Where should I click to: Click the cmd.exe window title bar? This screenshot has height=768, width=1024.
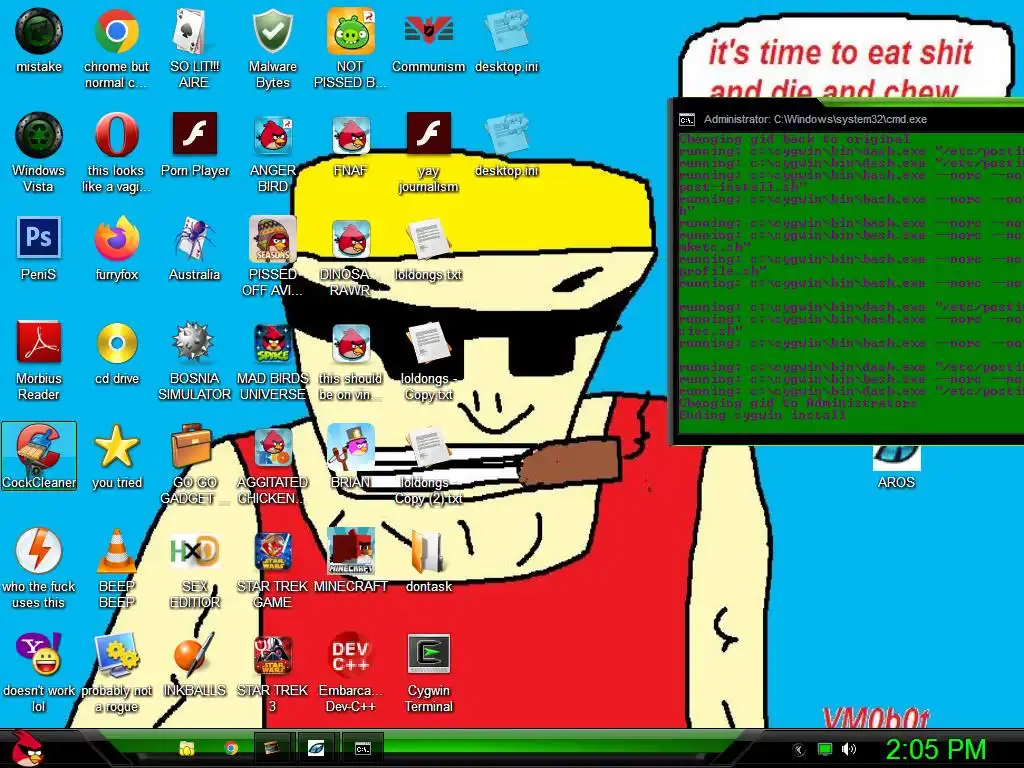coord(848,120)
